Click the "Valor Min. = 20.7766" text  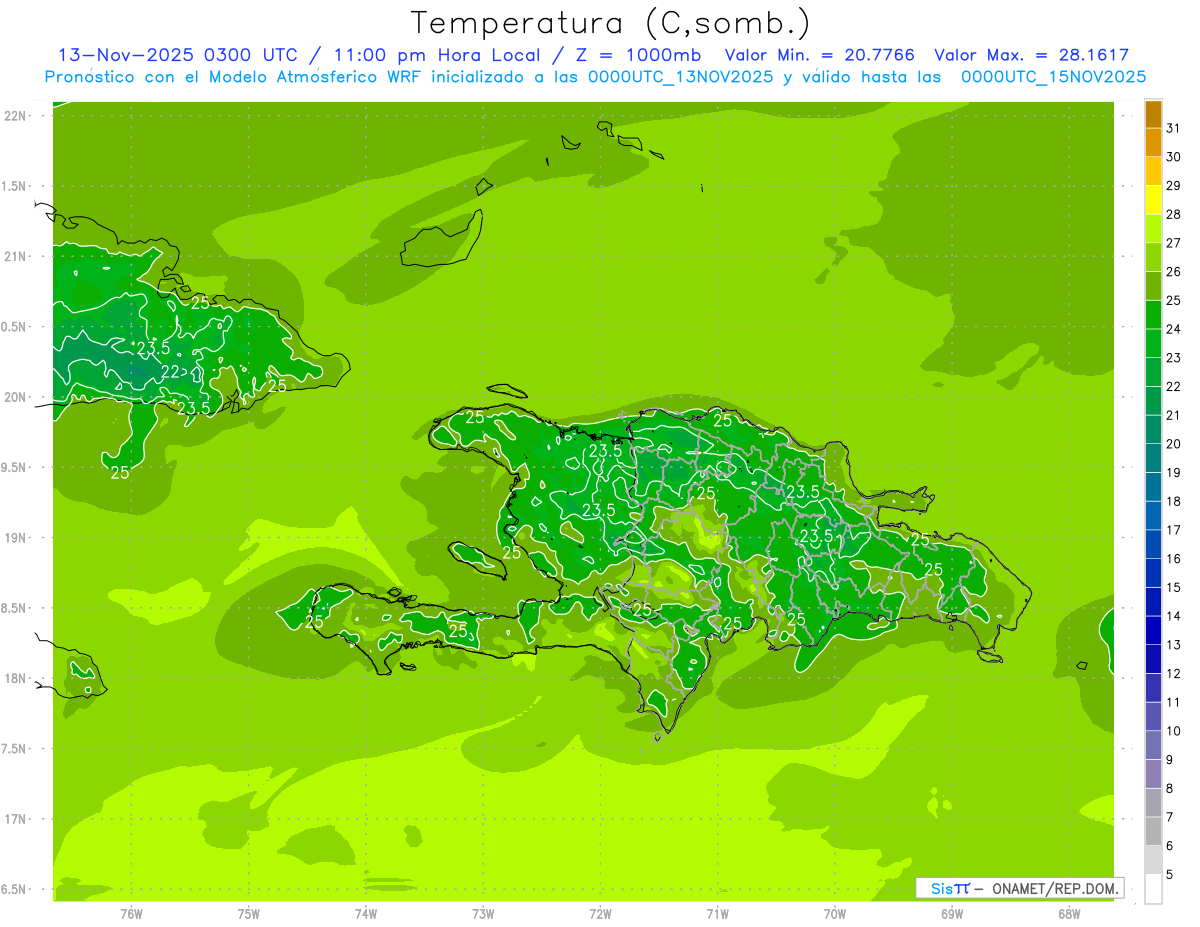tap(819, 55)
